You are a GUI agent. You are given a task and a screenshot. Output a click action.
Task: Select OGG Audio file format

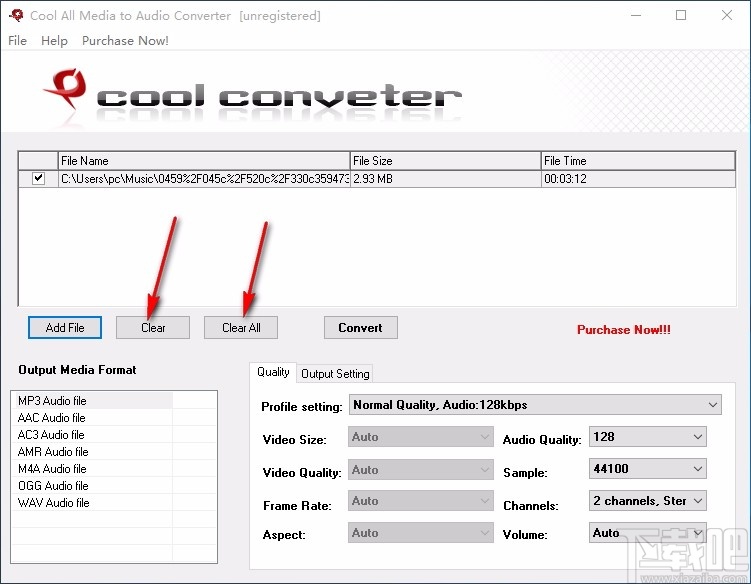coord(93,486)
